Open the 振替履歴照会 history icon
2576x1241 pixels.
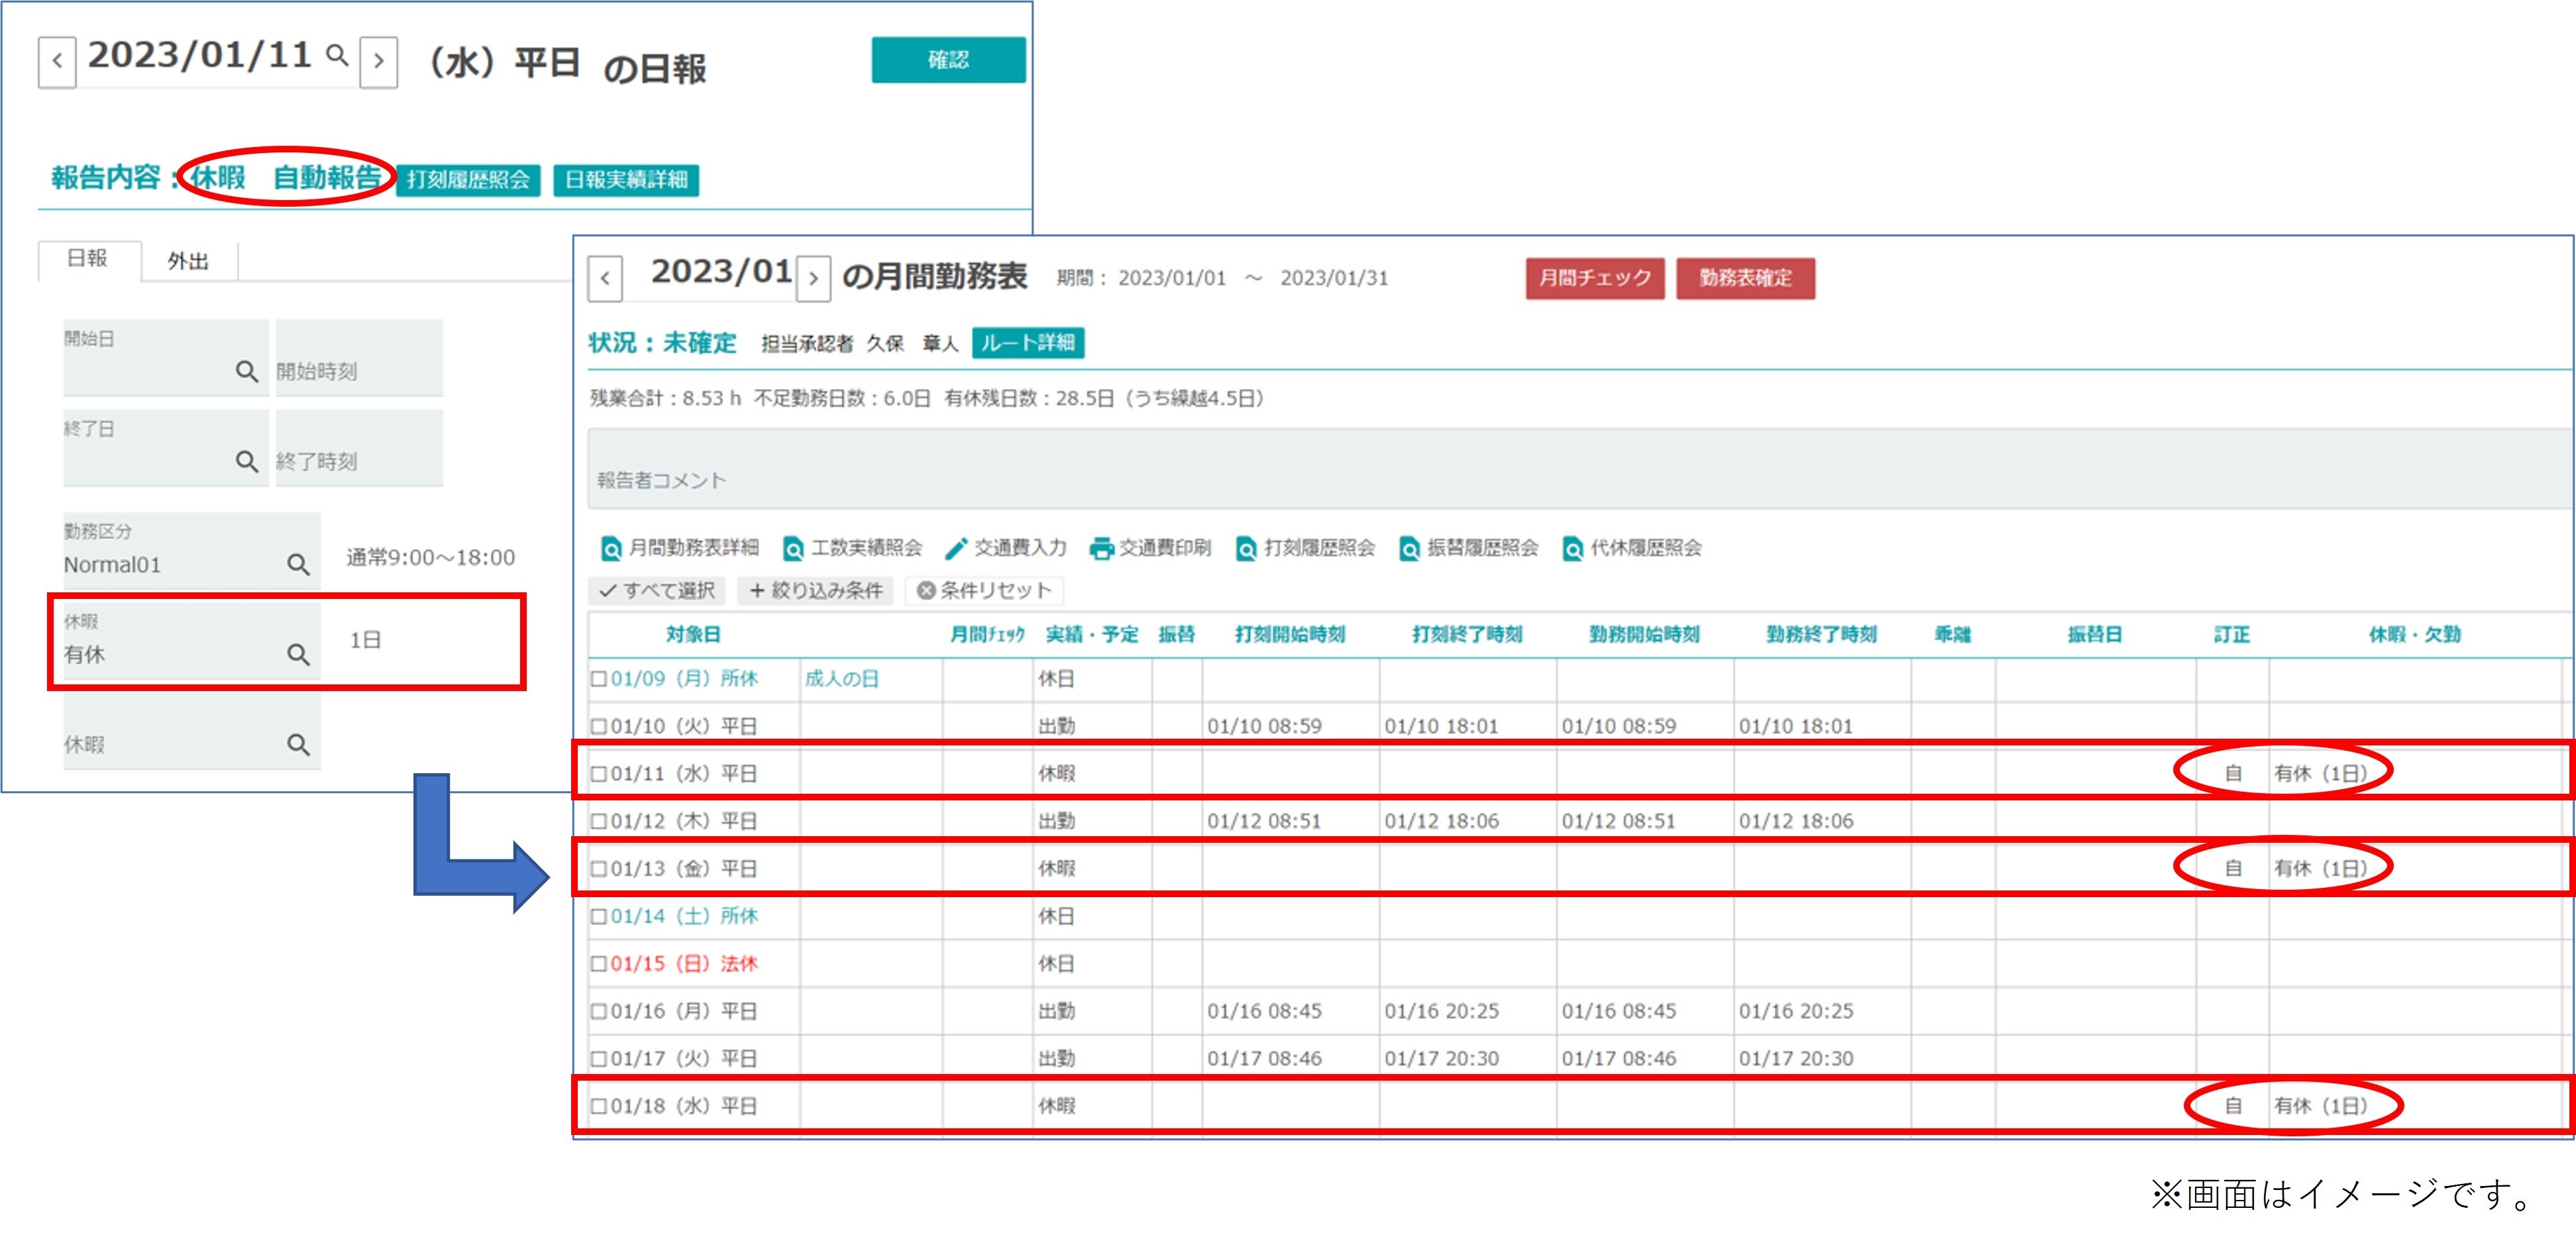(x=1410, y=548)
